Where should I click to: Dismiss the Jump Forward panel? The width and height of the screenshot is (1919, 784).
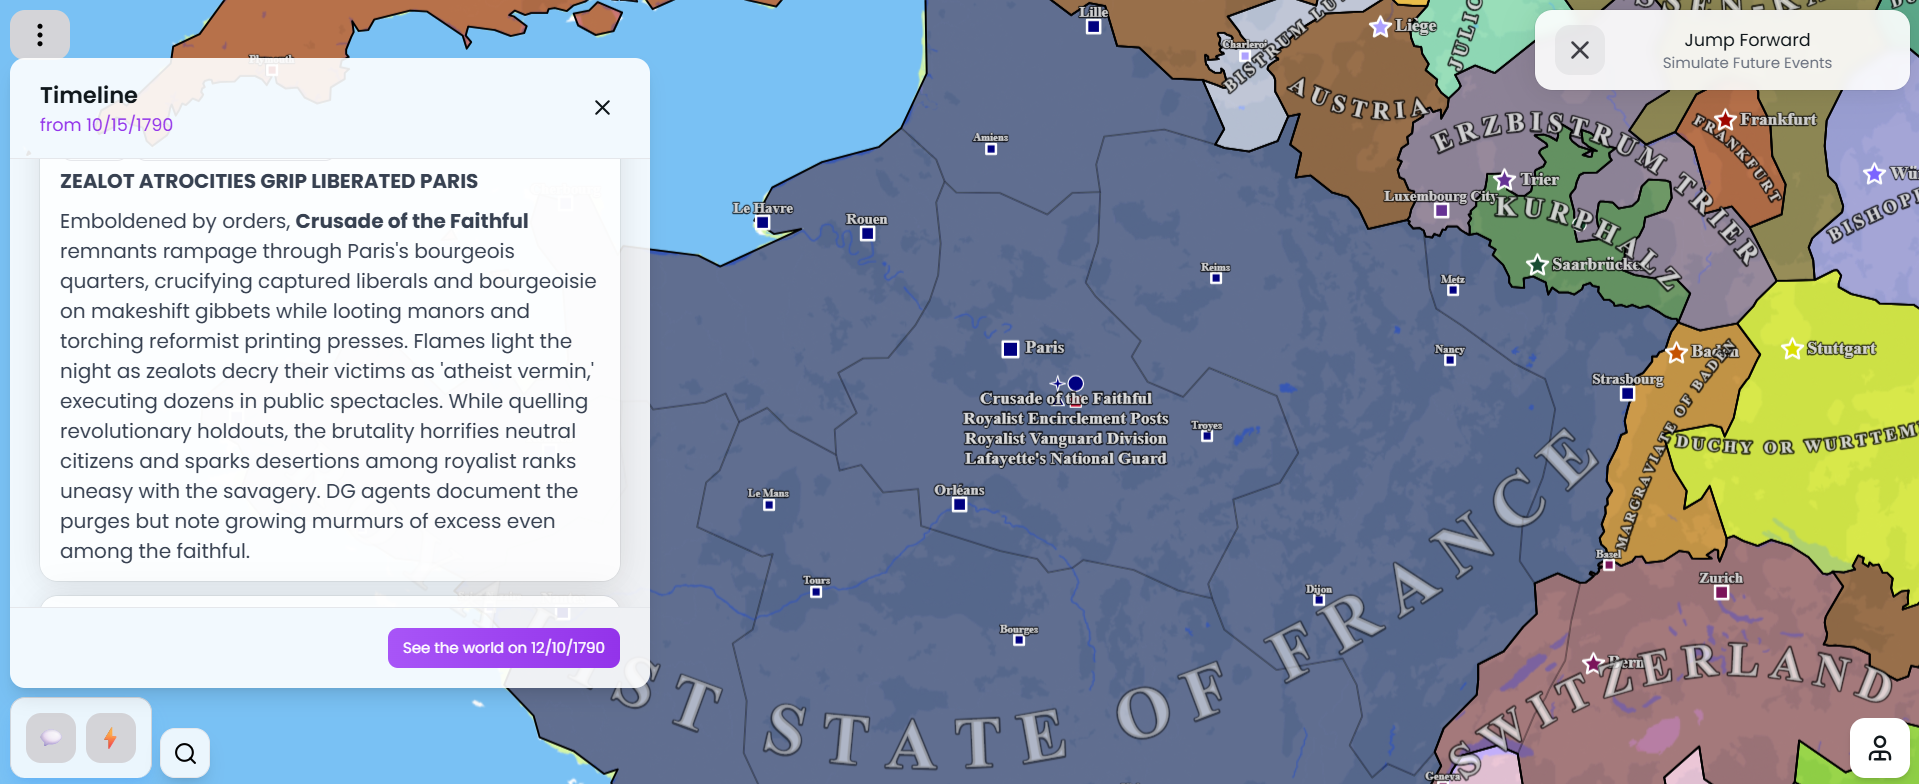click(1580, 50)
